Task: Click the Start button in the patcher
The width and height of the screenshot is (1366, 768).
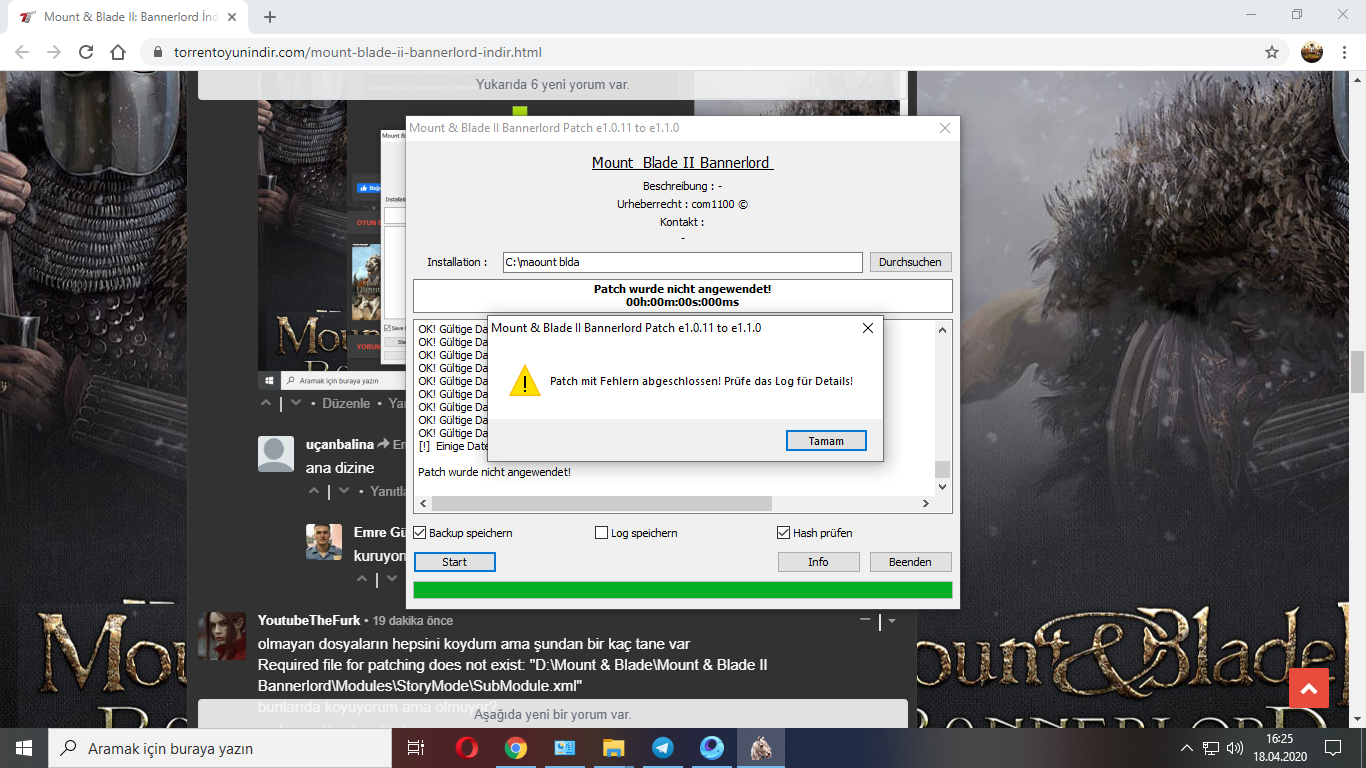Action: (x=455, y=562)
